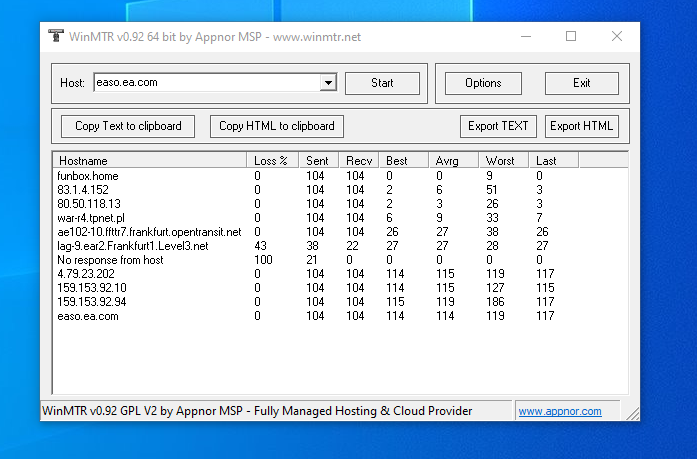
Task: Open the Options dialog
Action: [x=483, y=83]
